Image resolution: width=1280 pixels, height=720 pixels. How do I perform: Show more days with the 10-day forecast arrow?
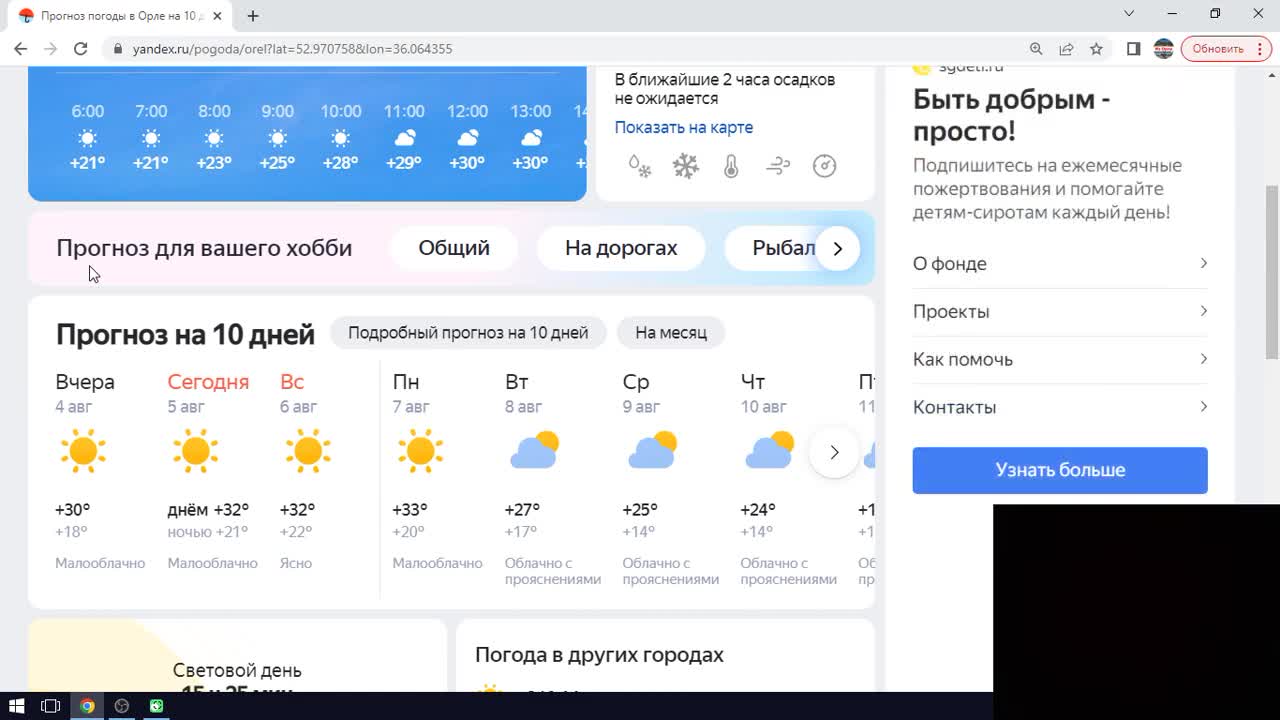click(834, 452)
